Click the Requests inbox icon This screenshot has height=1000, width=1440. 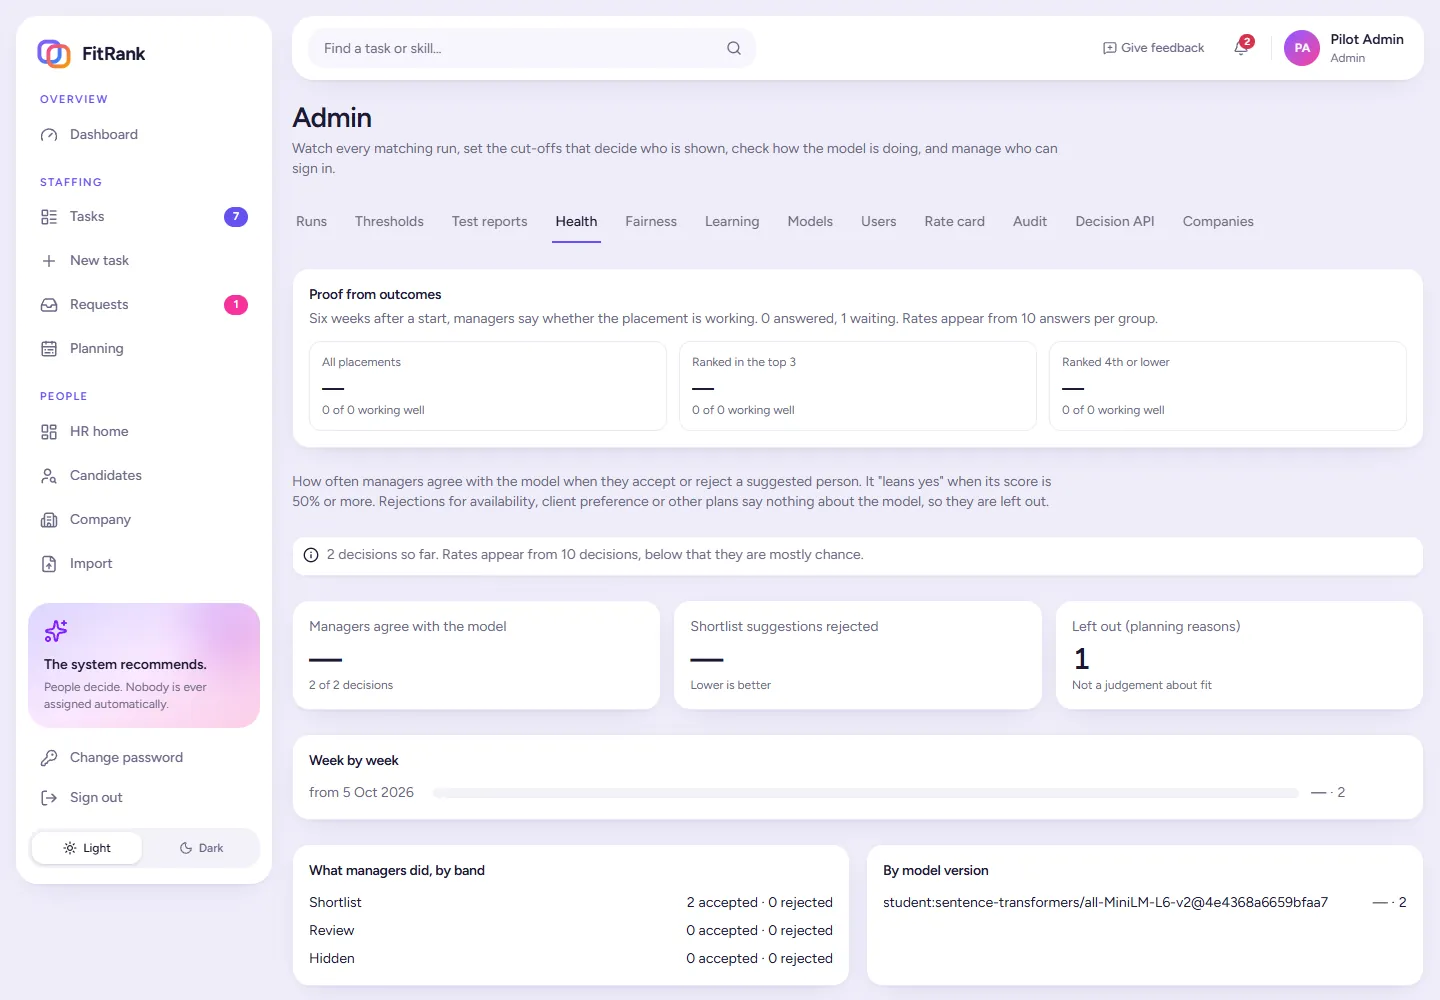click(49, 305)
